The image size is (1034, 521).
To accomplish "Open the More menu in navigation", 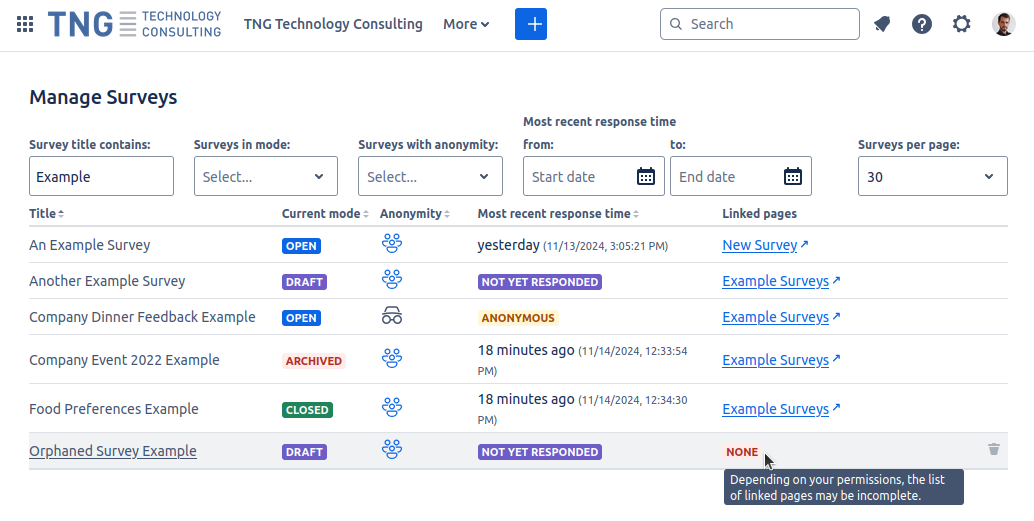I will coord(466,24).
